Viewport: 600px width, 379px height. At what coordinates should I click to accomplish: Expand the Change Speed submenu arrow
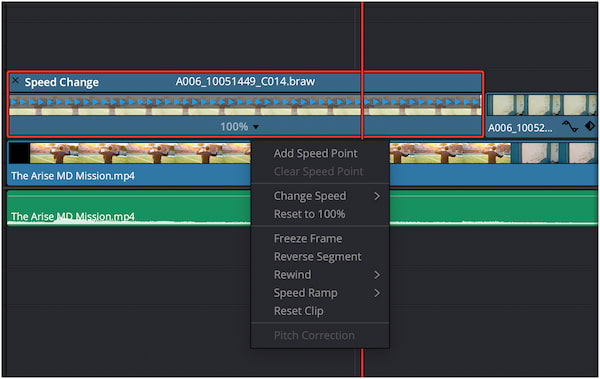coord(377,196)
